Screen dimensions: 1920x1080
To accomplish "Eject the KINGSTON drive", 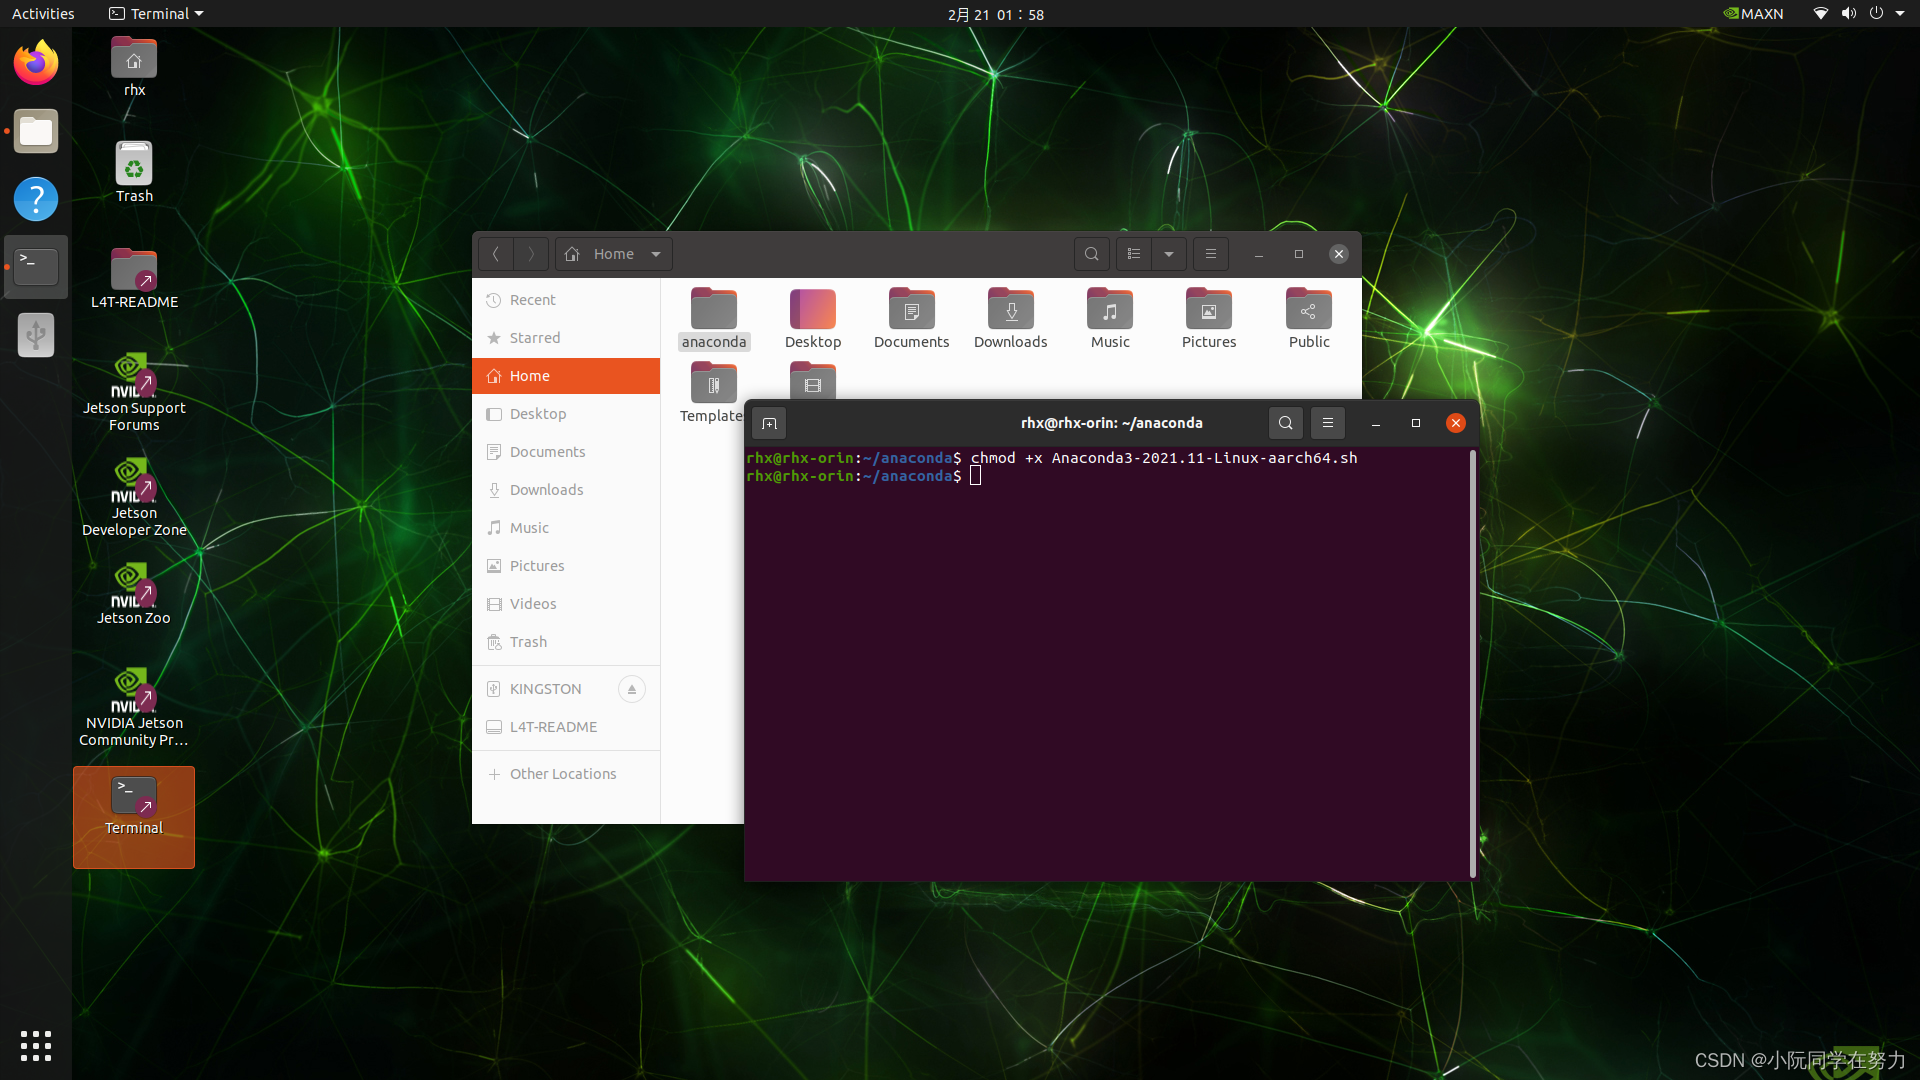I will point(631,688).
